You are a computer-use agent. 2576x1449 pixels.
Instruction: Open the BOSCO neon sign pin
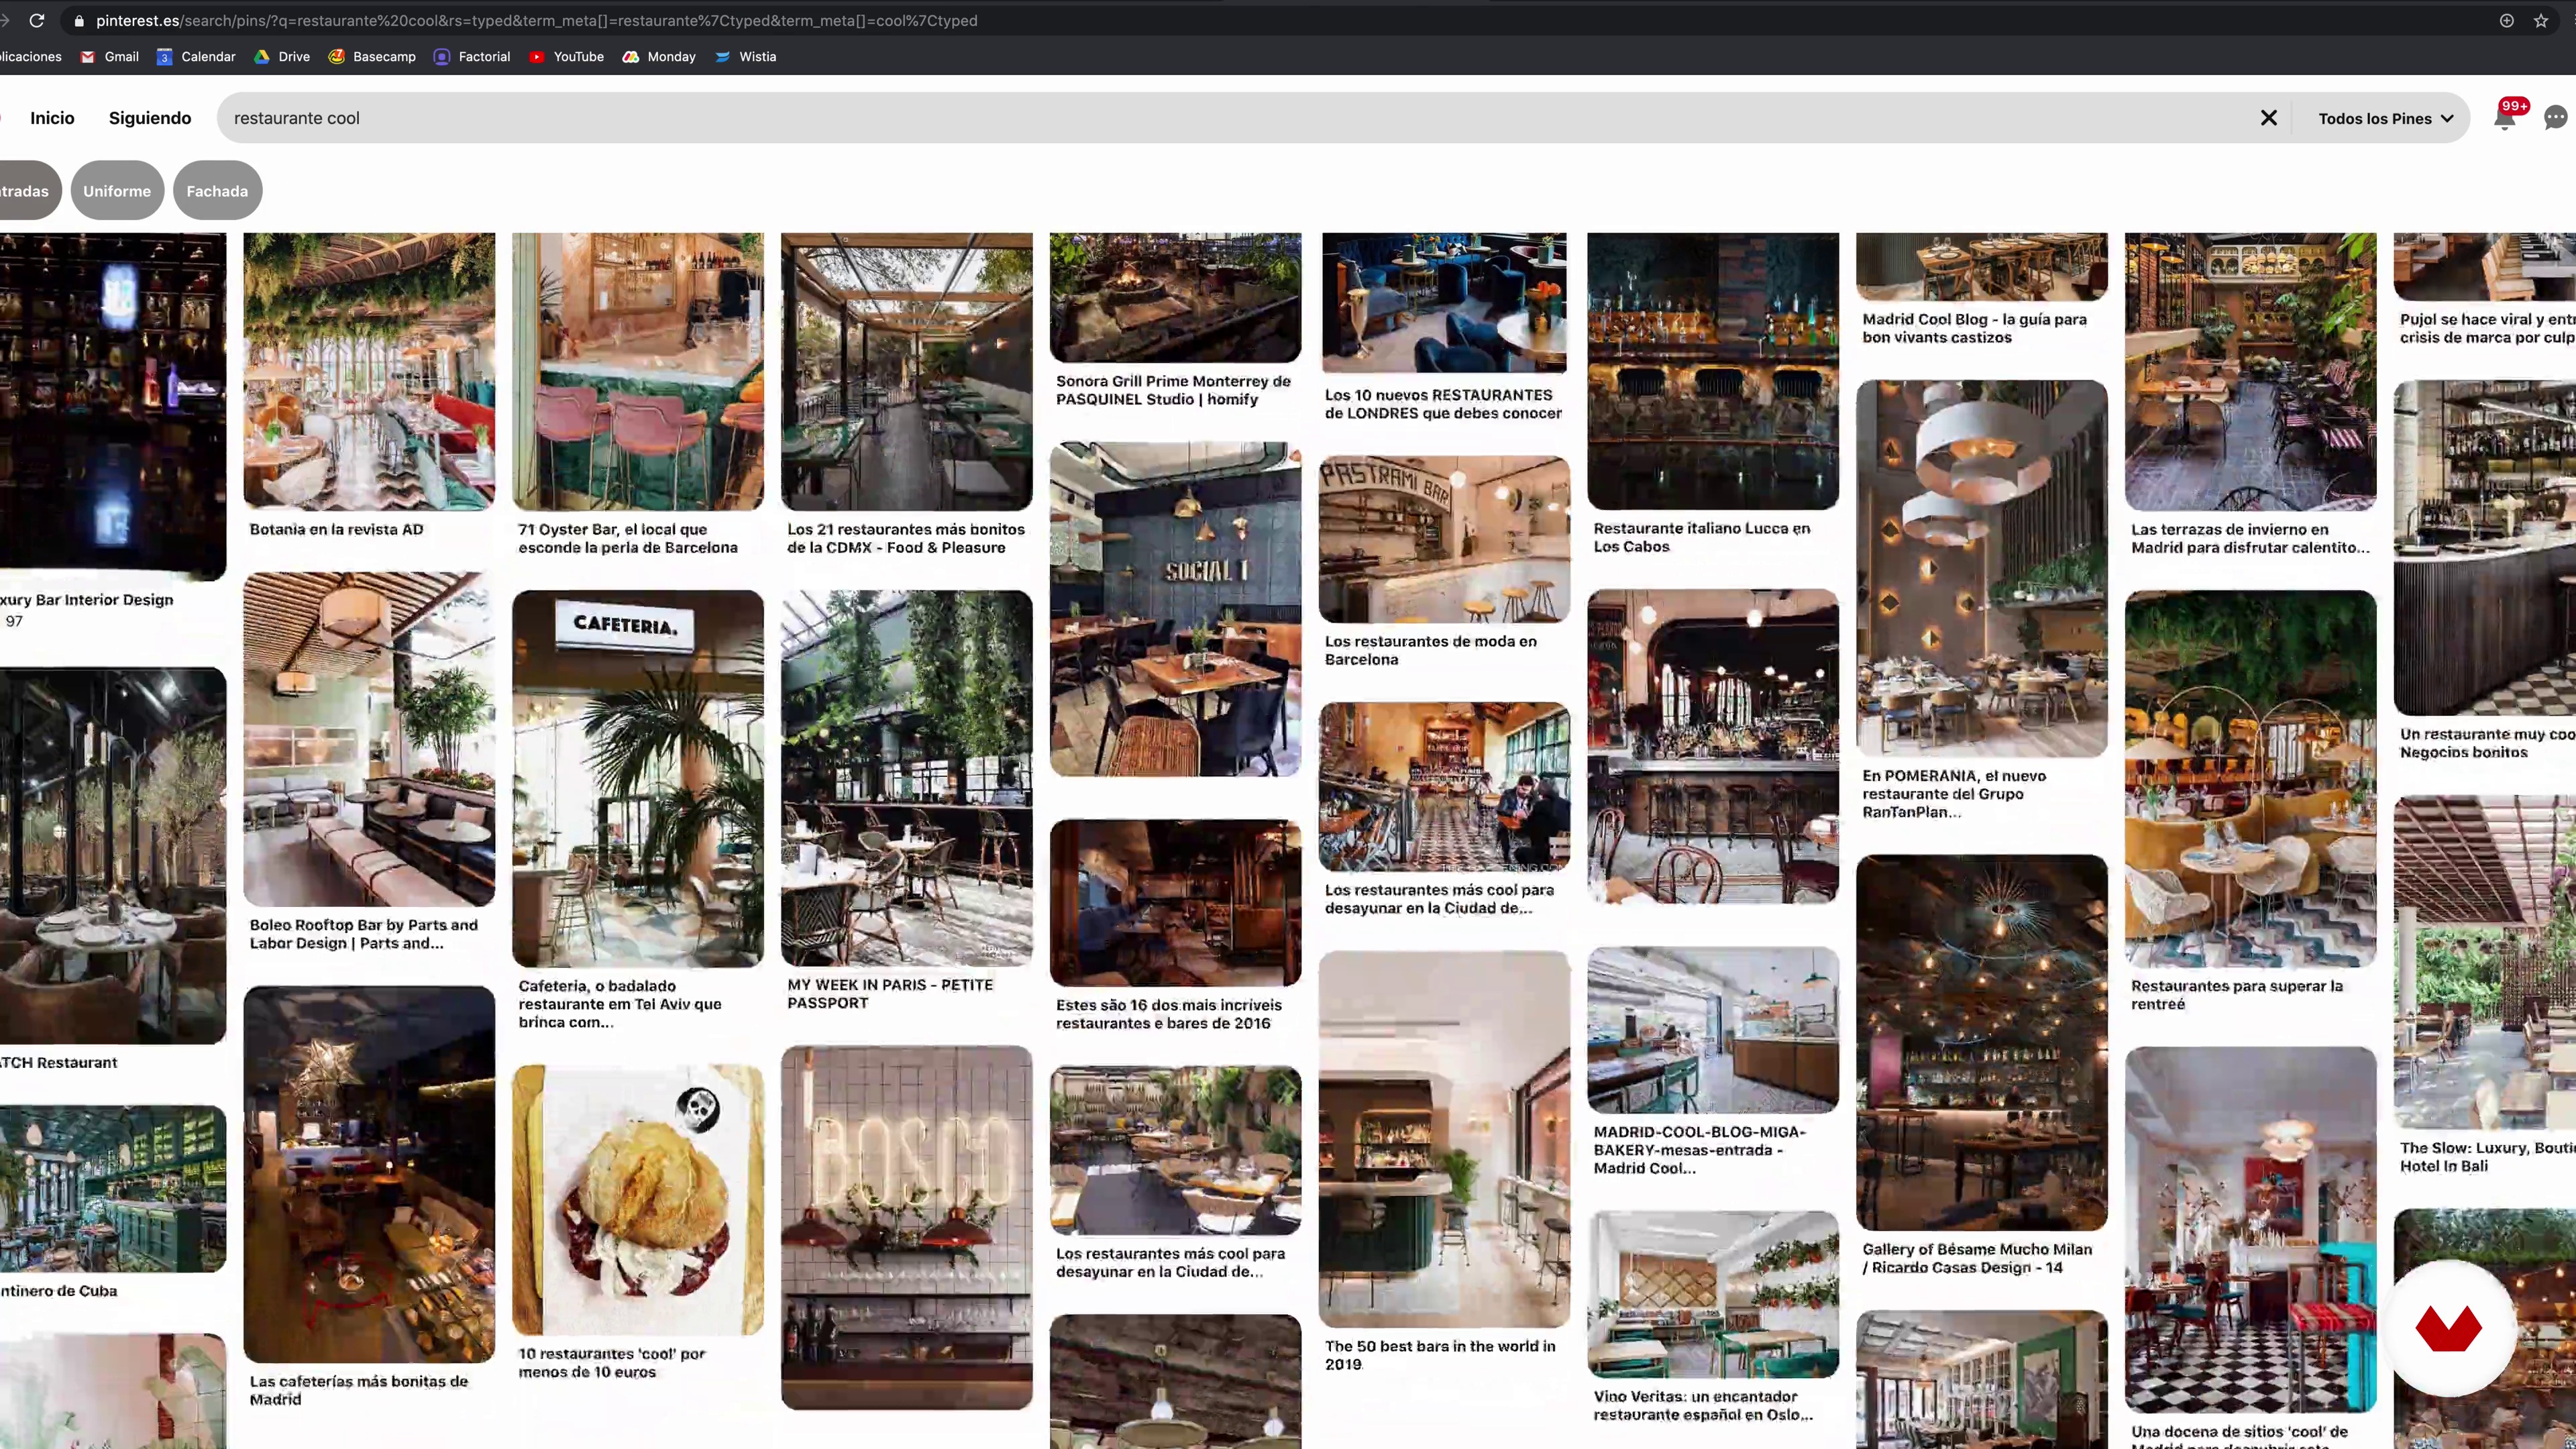pyautogui.click(x=907, y=1228)
